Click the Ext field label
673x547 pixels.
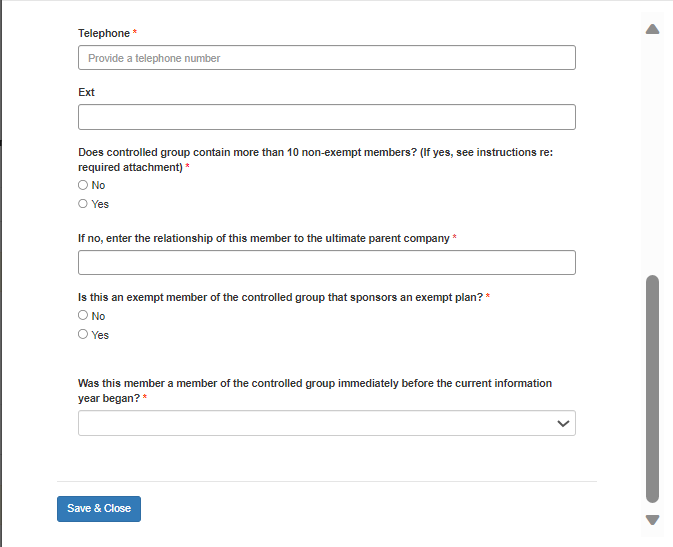(x=86, y=92)
